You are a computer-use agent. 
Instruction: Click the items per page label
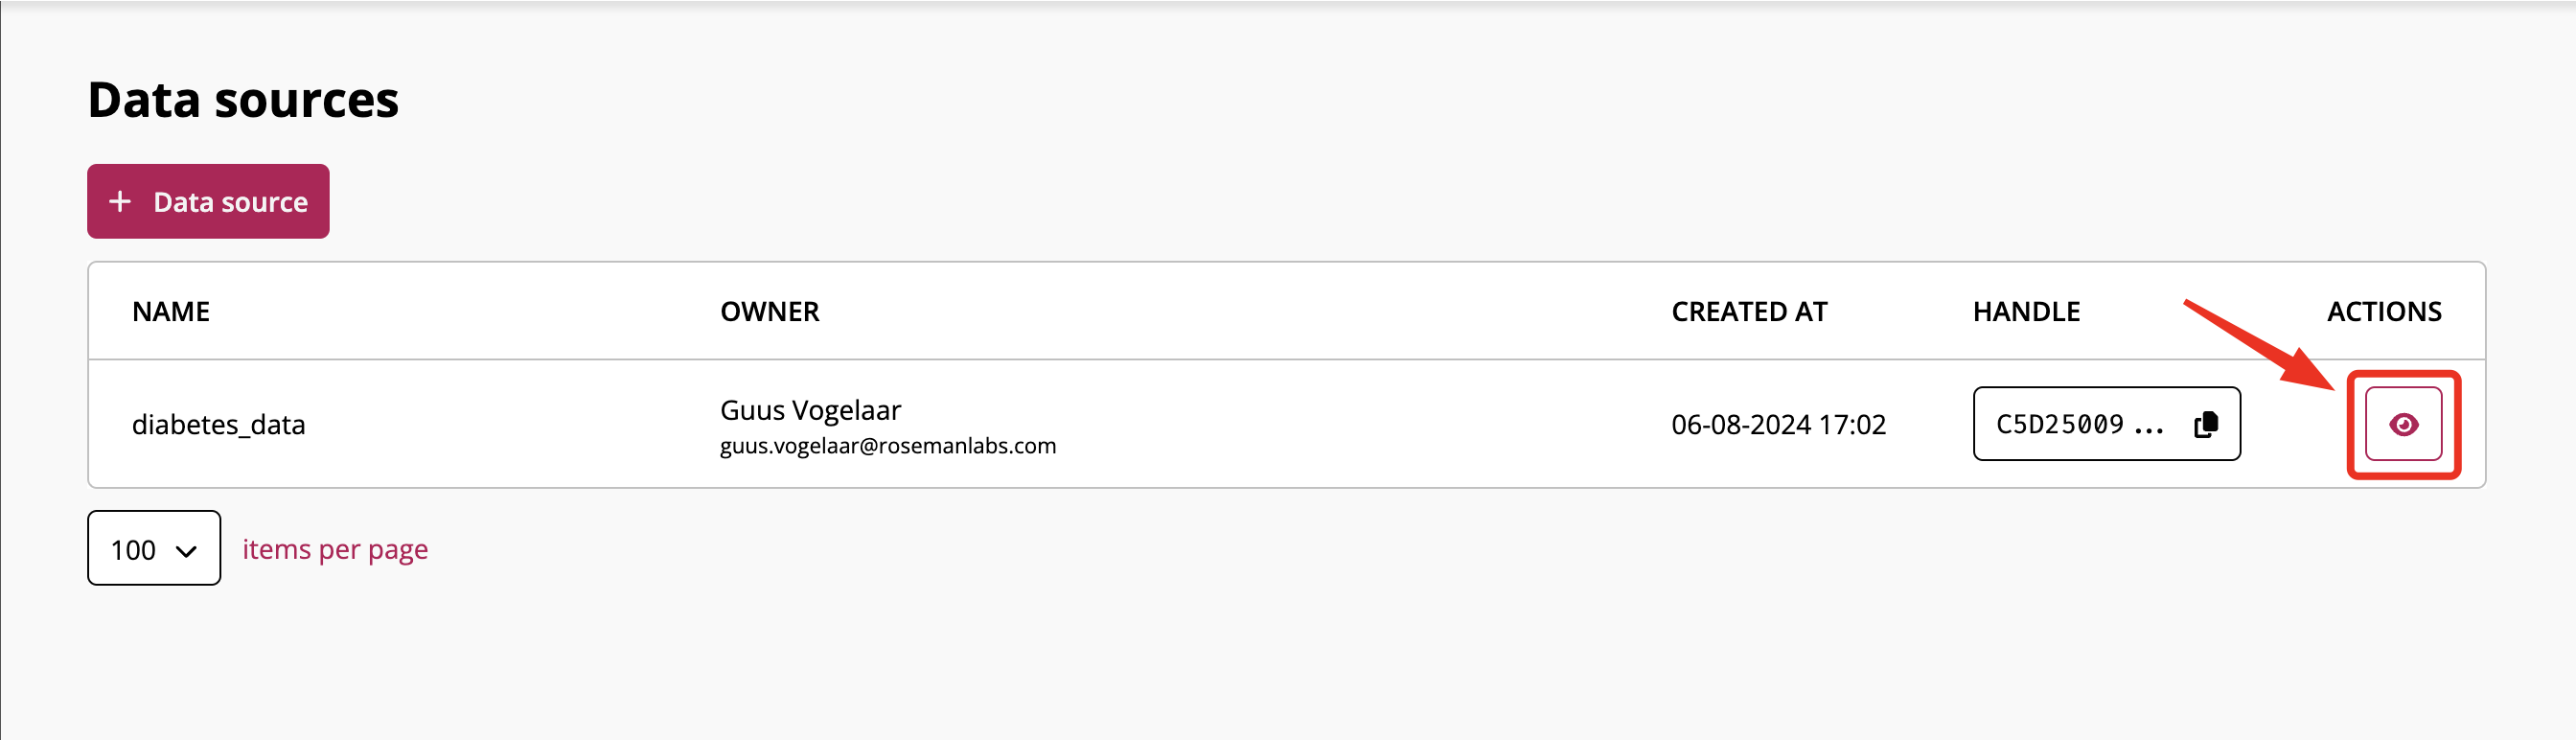click(335, 549)
